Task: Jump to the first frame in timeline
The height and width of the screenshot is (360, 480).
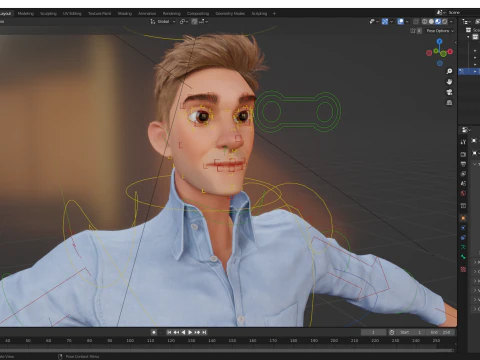Action: [x=169, y=332]
